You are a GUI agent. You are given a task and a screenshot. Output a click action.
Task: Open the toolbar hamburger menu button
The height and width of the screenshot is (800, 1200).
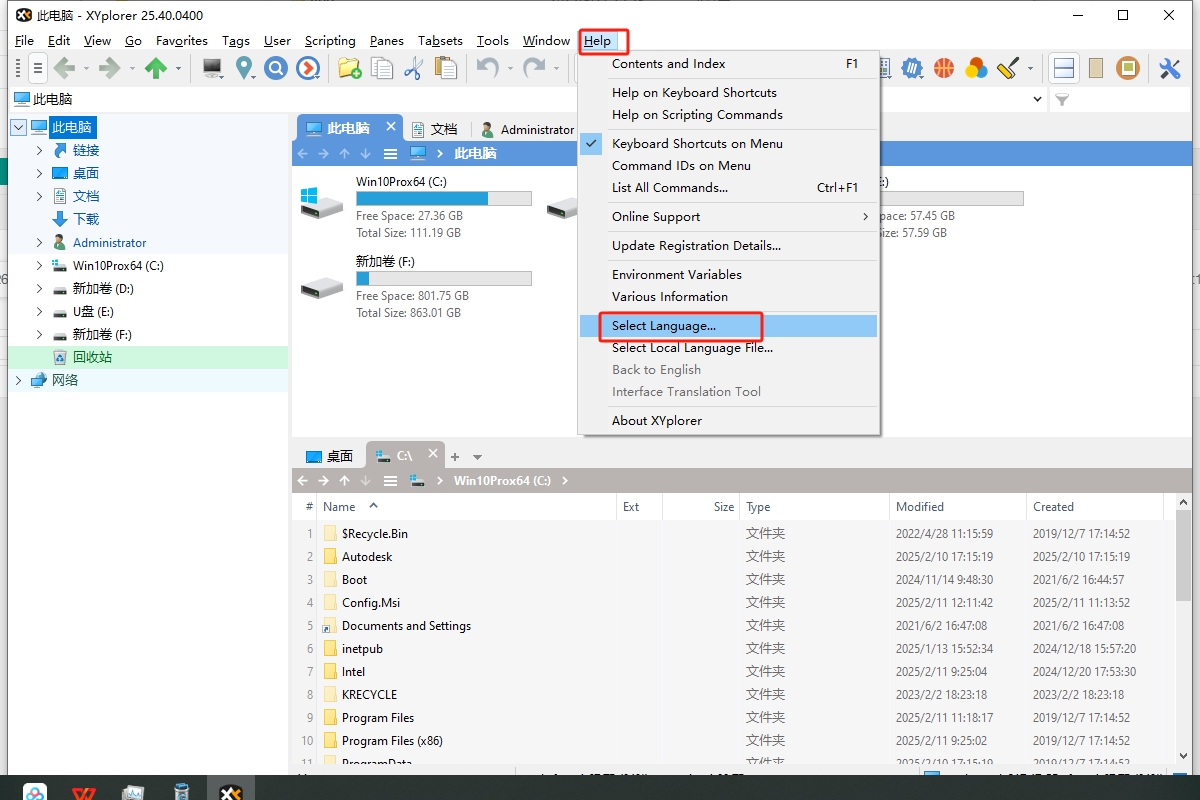37,68
